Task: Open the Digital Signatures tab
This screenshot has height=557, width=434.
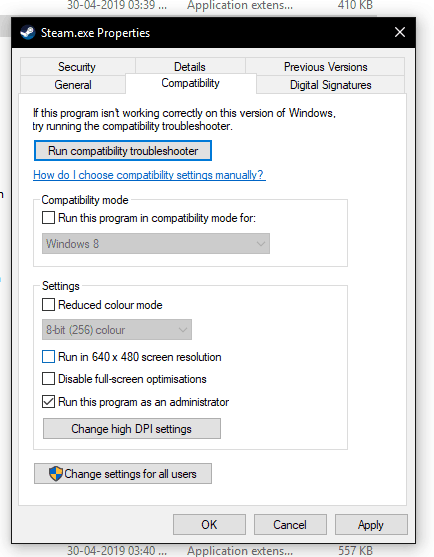Action: point(330,85)
